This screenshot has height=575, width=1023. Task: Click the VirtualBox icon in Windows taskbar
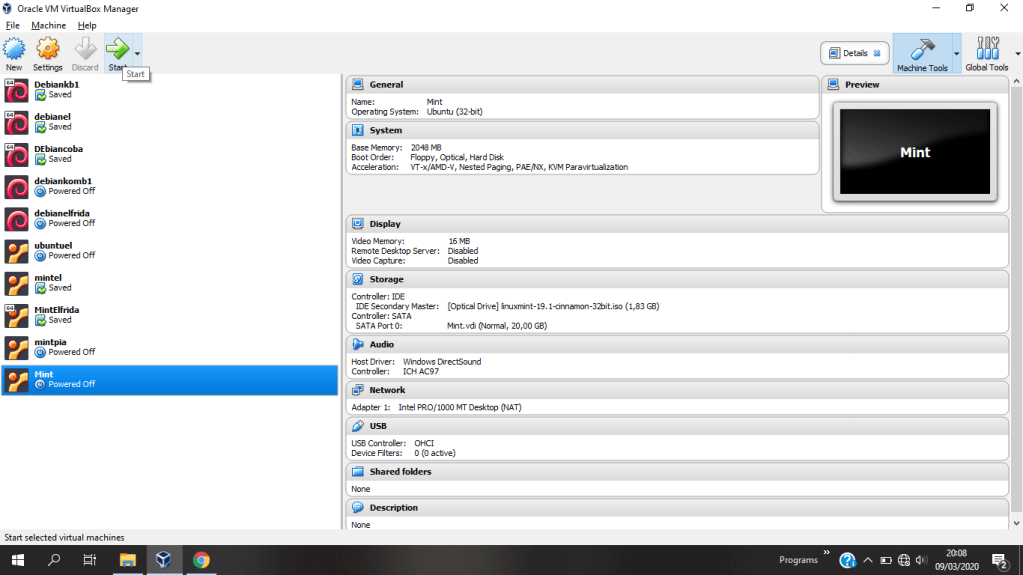click(163, 560)
